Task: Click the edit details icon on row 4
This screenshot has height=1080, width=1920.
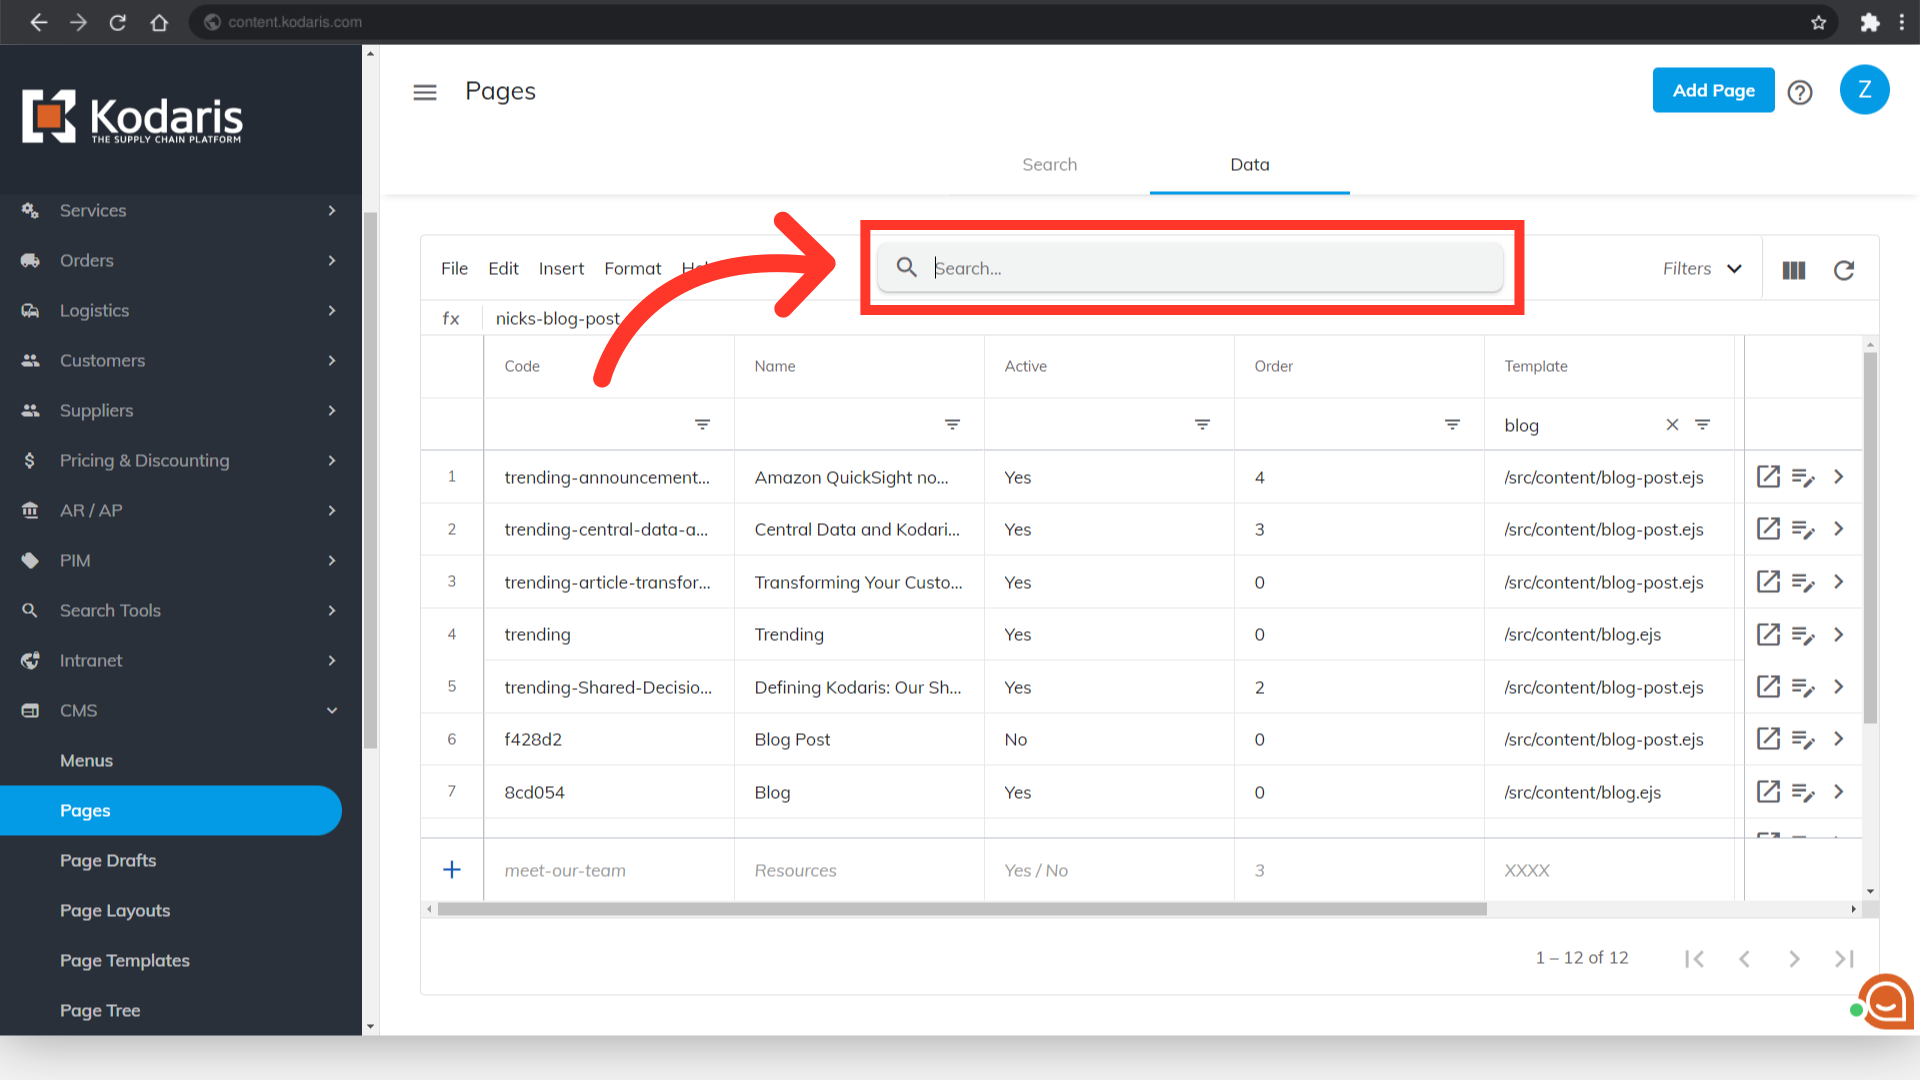Action: [1803, 635]
